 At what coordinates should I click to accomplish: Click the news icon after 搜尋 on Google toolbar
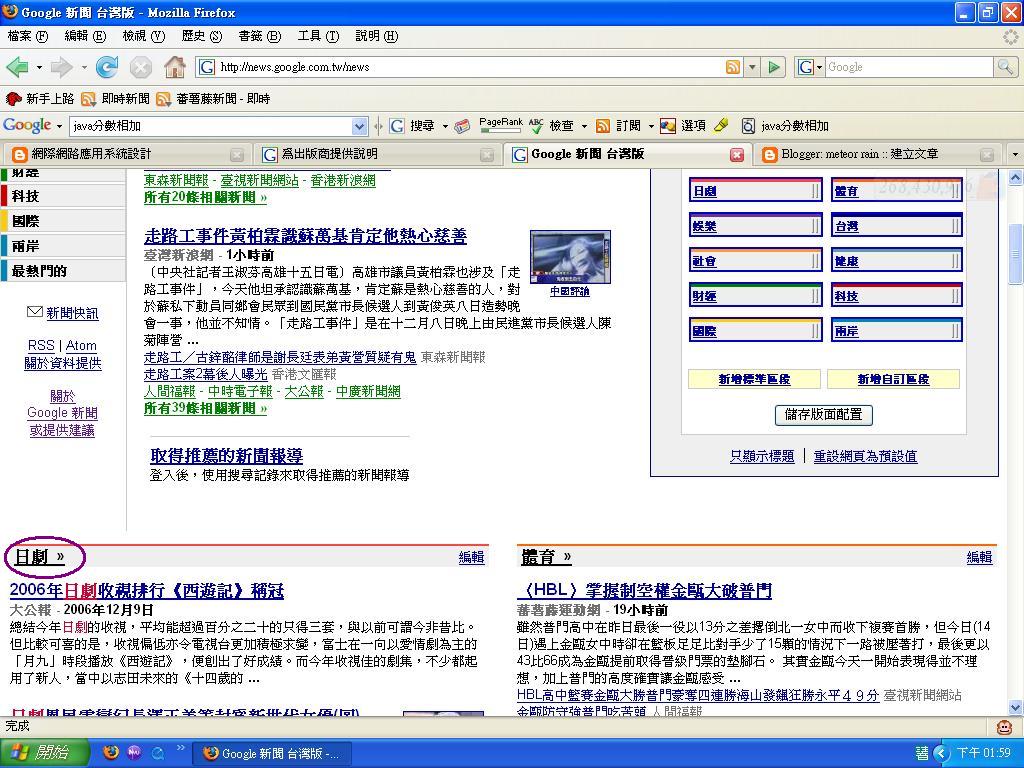462,126
